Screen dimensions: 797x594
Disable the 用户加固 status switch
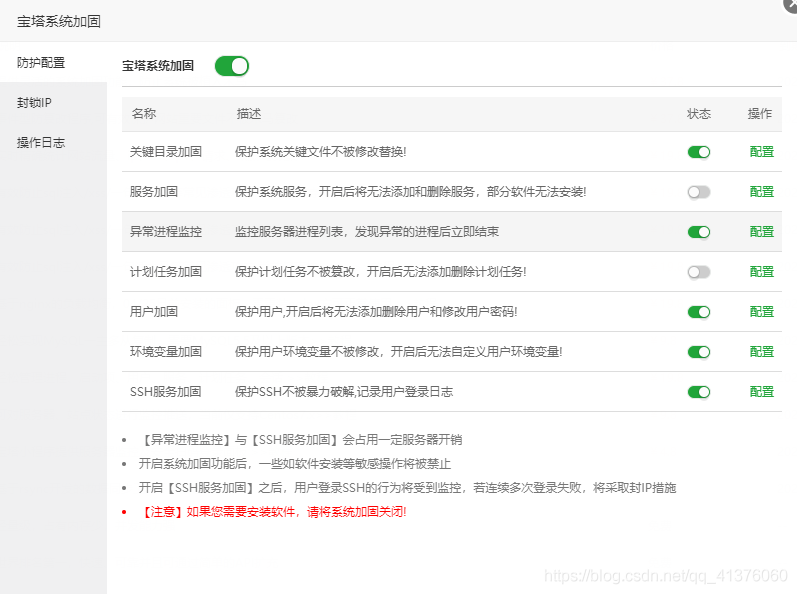pyautogui.click(x=699, y=312)
